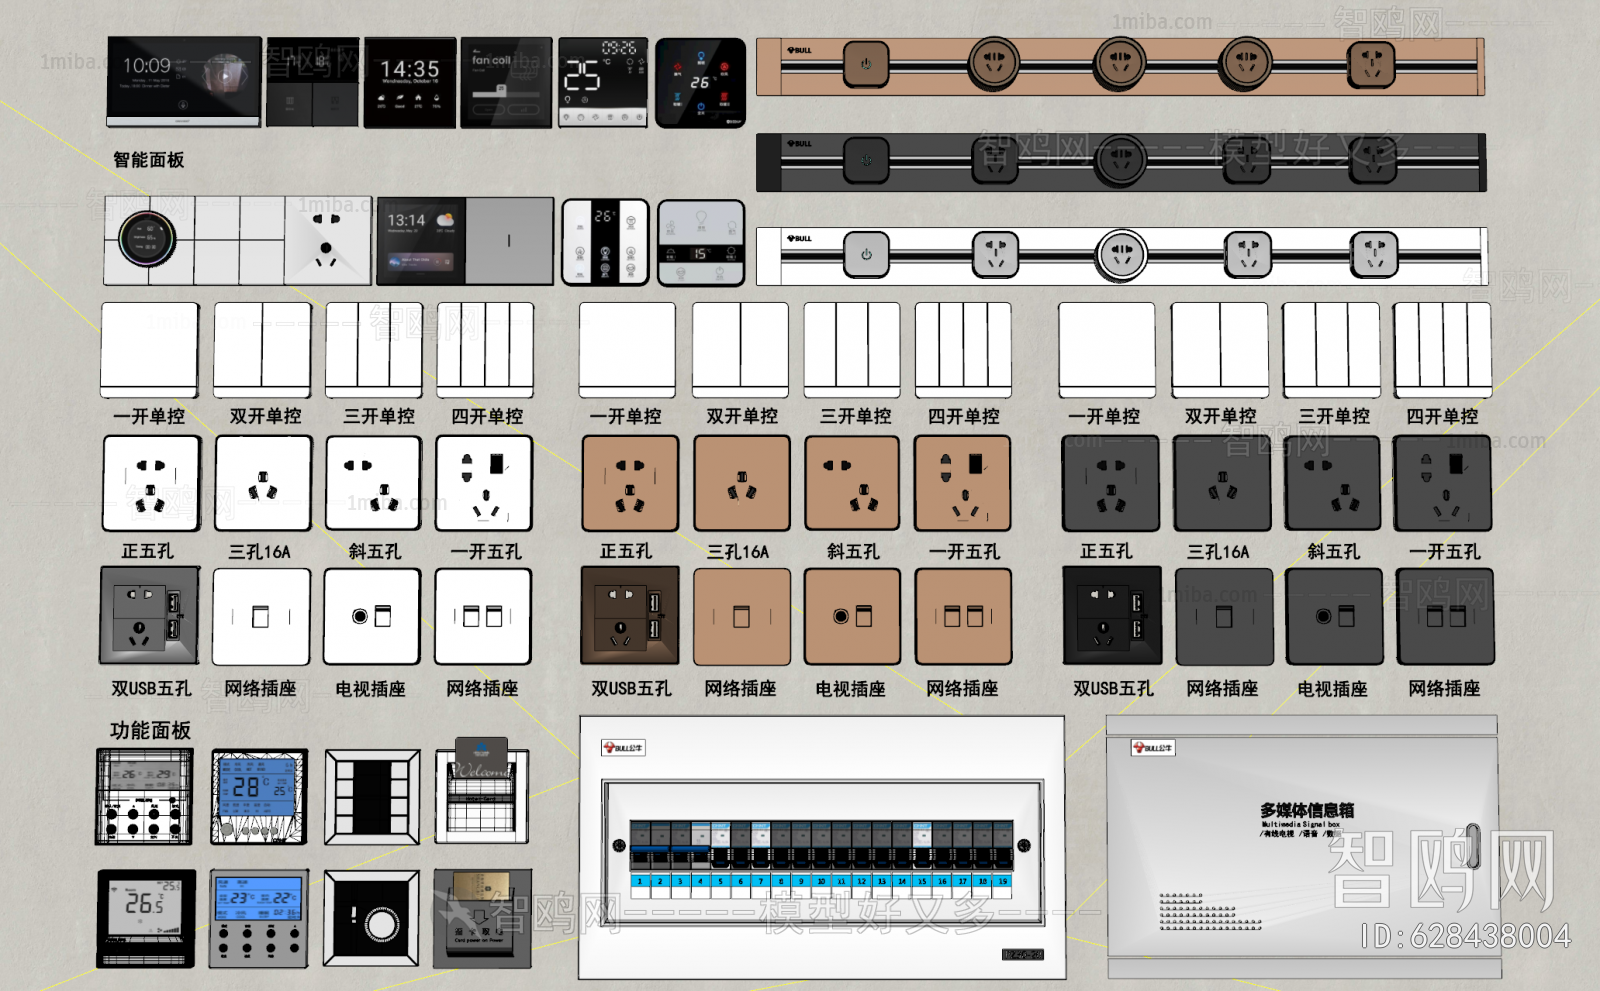Screen dimensions: 1600x991
Task: Choose the copper dual-port 网络插座
Action: (x=964, y=617)
